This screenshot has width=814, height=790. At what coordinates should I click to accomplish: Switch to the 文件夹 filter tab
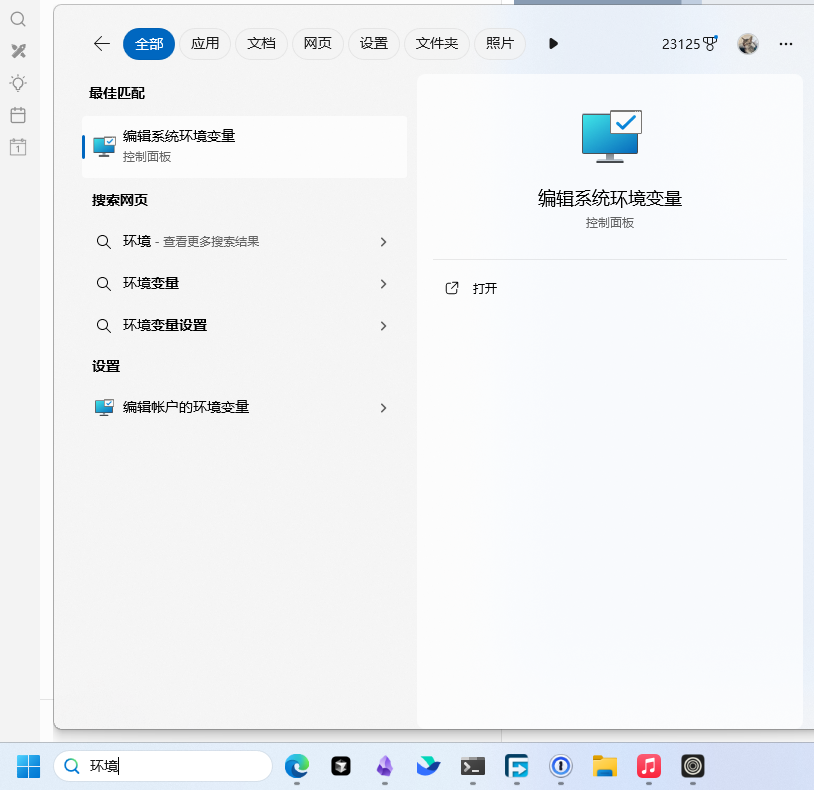pos(437,44)
